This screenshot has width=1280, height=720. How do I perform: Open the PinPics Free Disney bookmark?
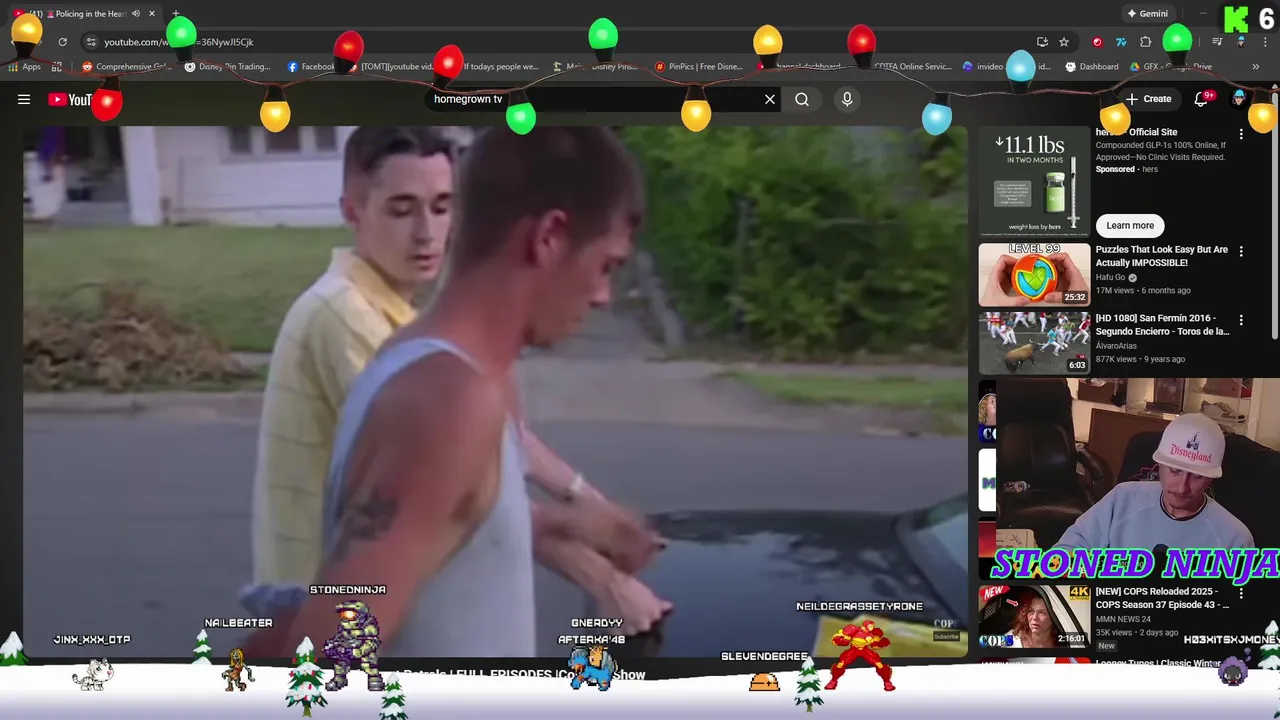(x=698, y=67)
